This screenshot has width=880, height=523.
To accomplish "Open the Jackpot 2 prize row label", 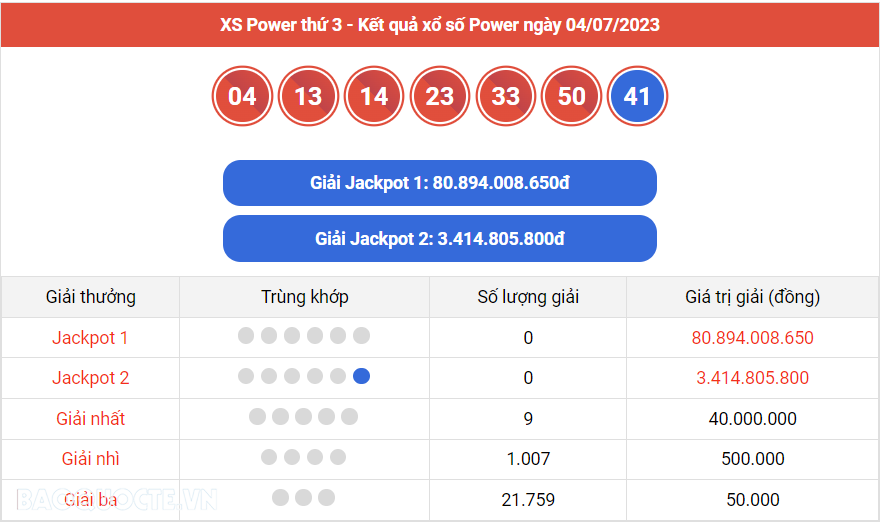I will coord(91,378).
